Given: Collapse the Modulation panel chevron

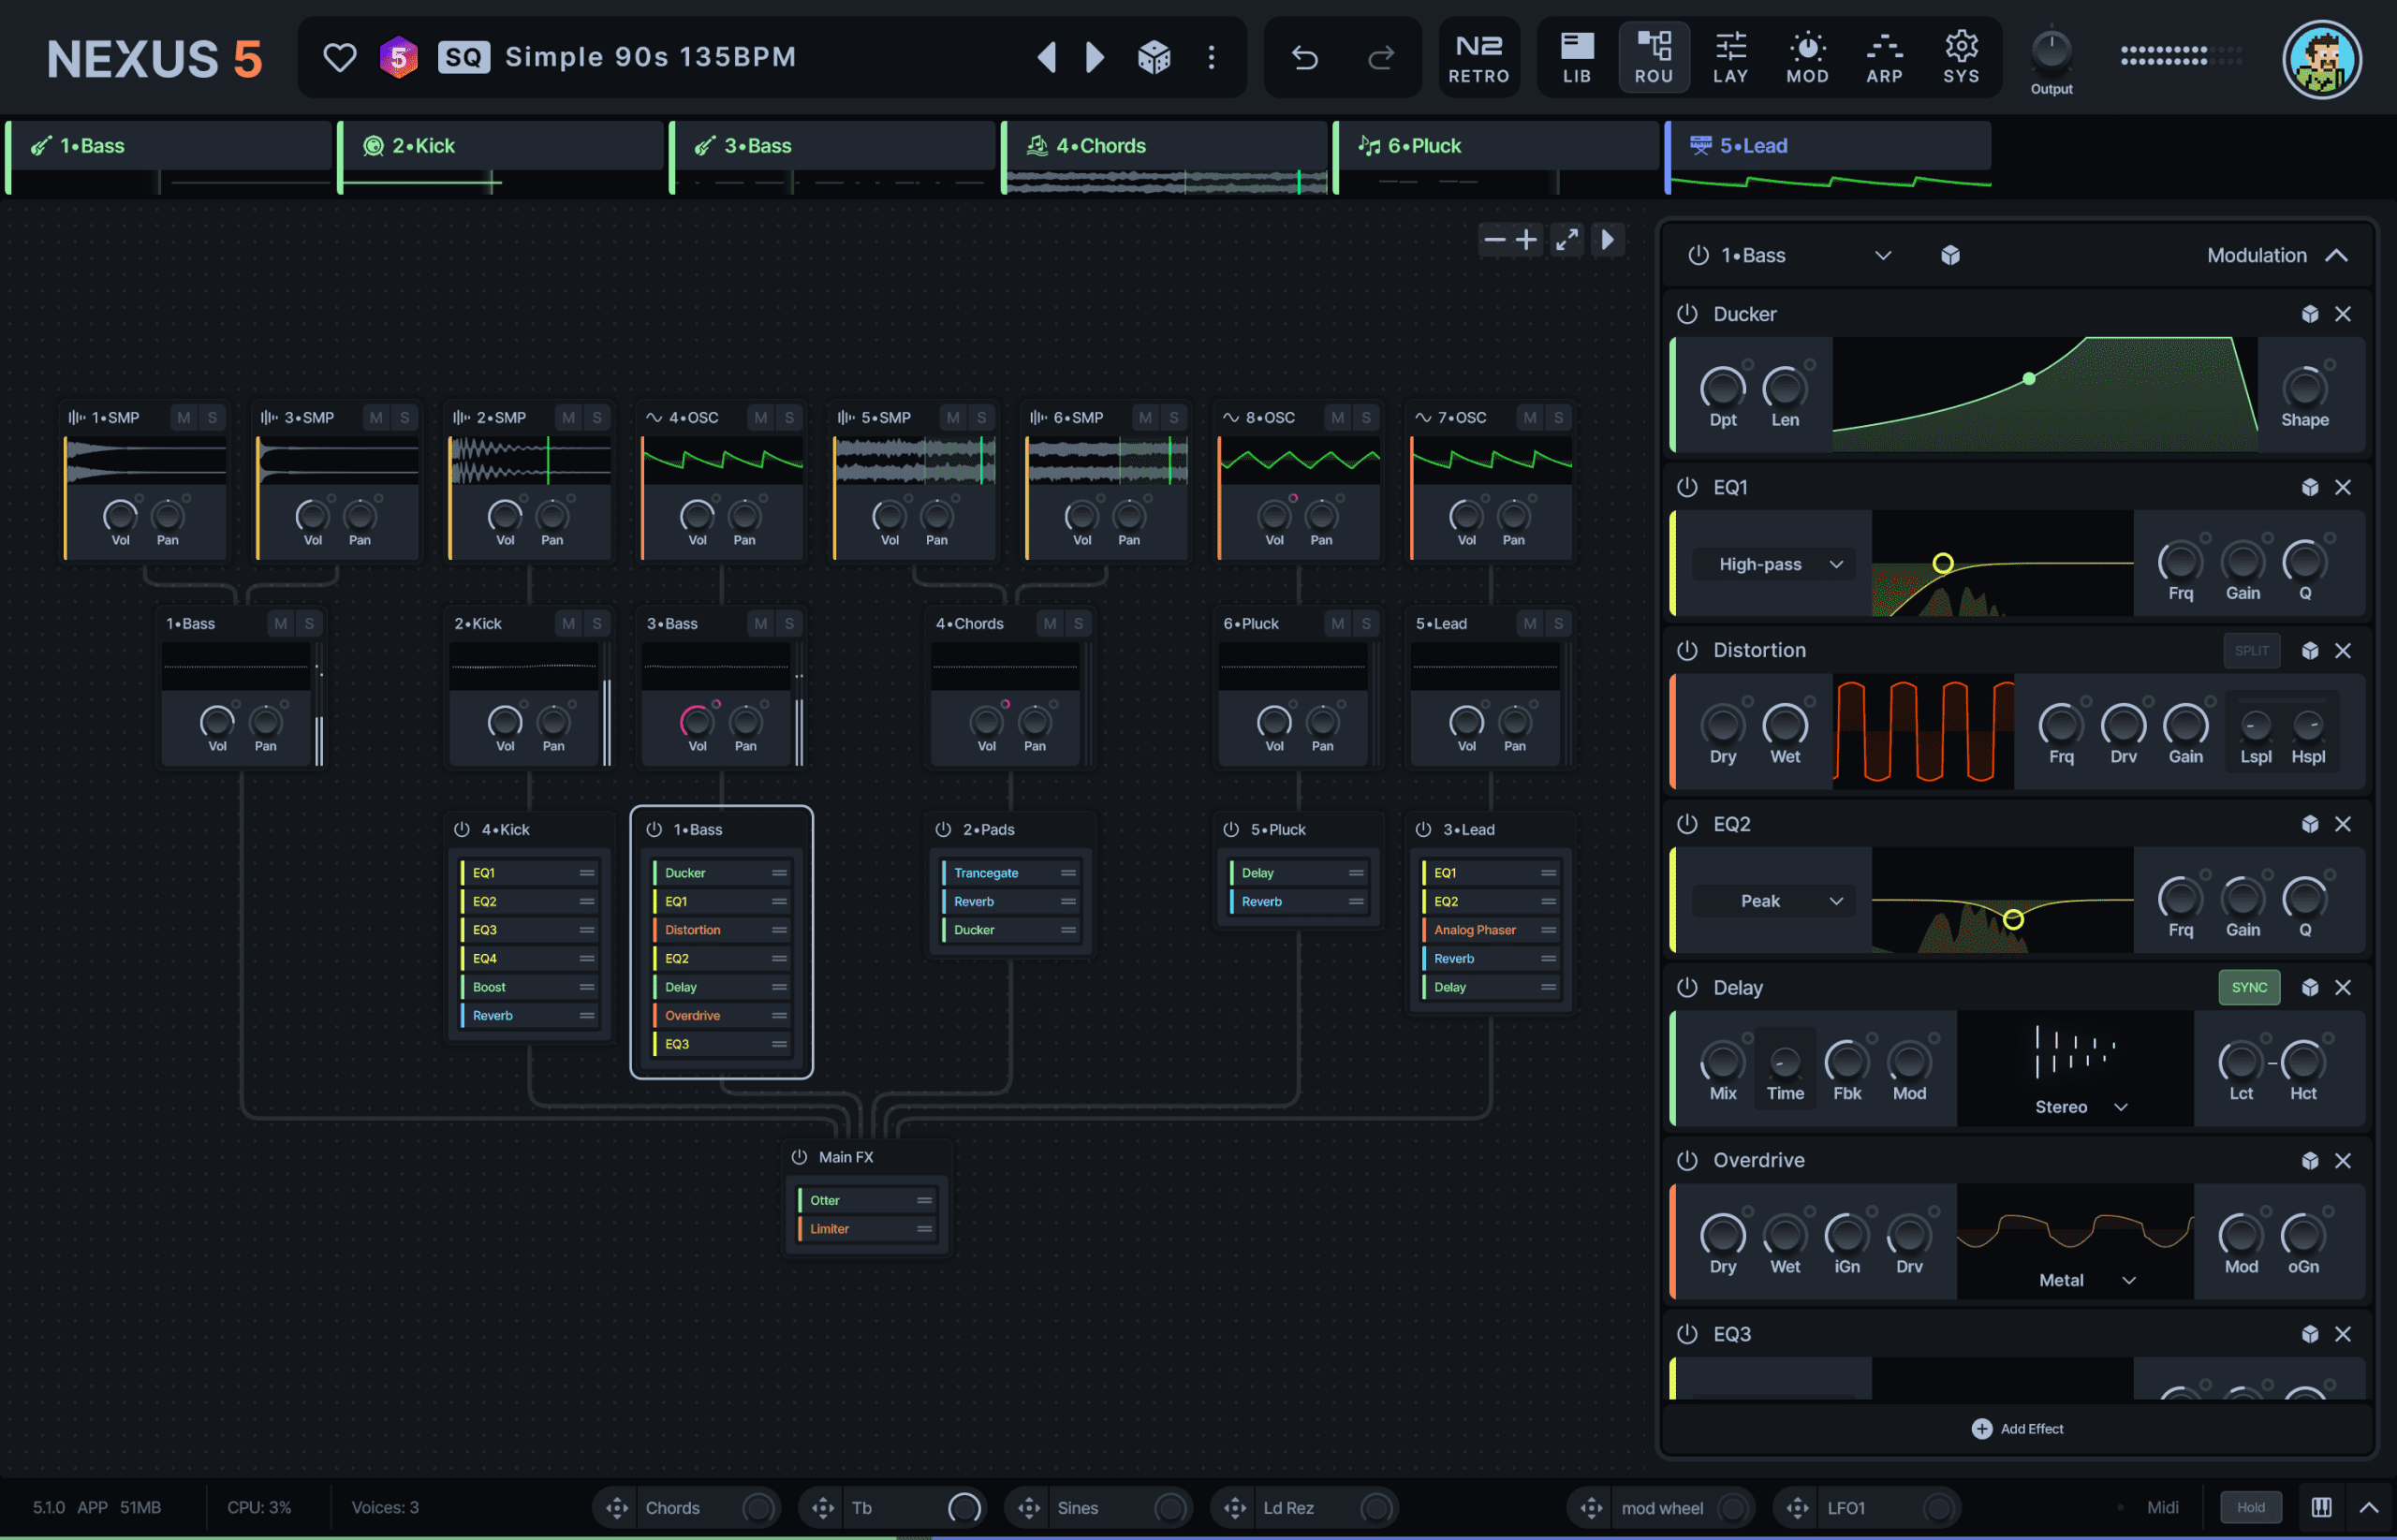Looking at the screenshot, I should [x=2336, y=256].
